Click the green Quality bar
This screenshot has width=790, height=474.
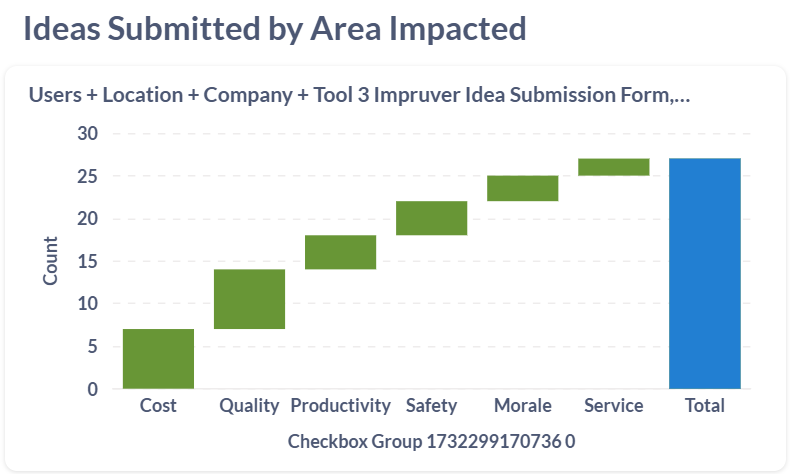tap(249, 299)
